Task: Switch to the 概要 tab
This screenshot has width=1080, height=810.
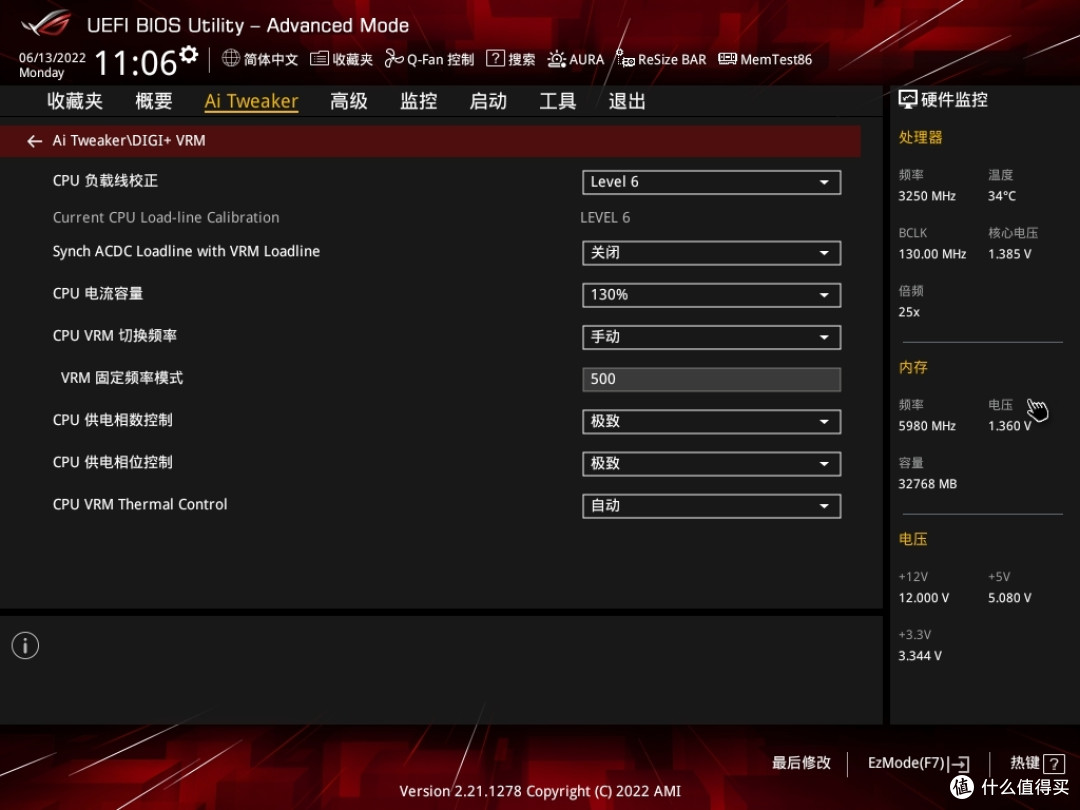Action: click(x=154, y=101)
